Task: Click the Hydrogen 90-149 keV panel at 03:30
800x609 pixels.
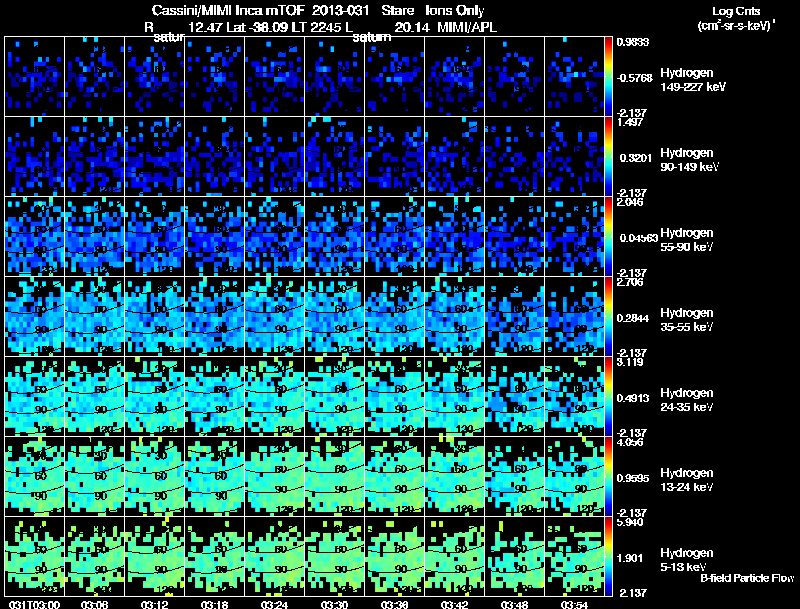Action: point(335,156)
